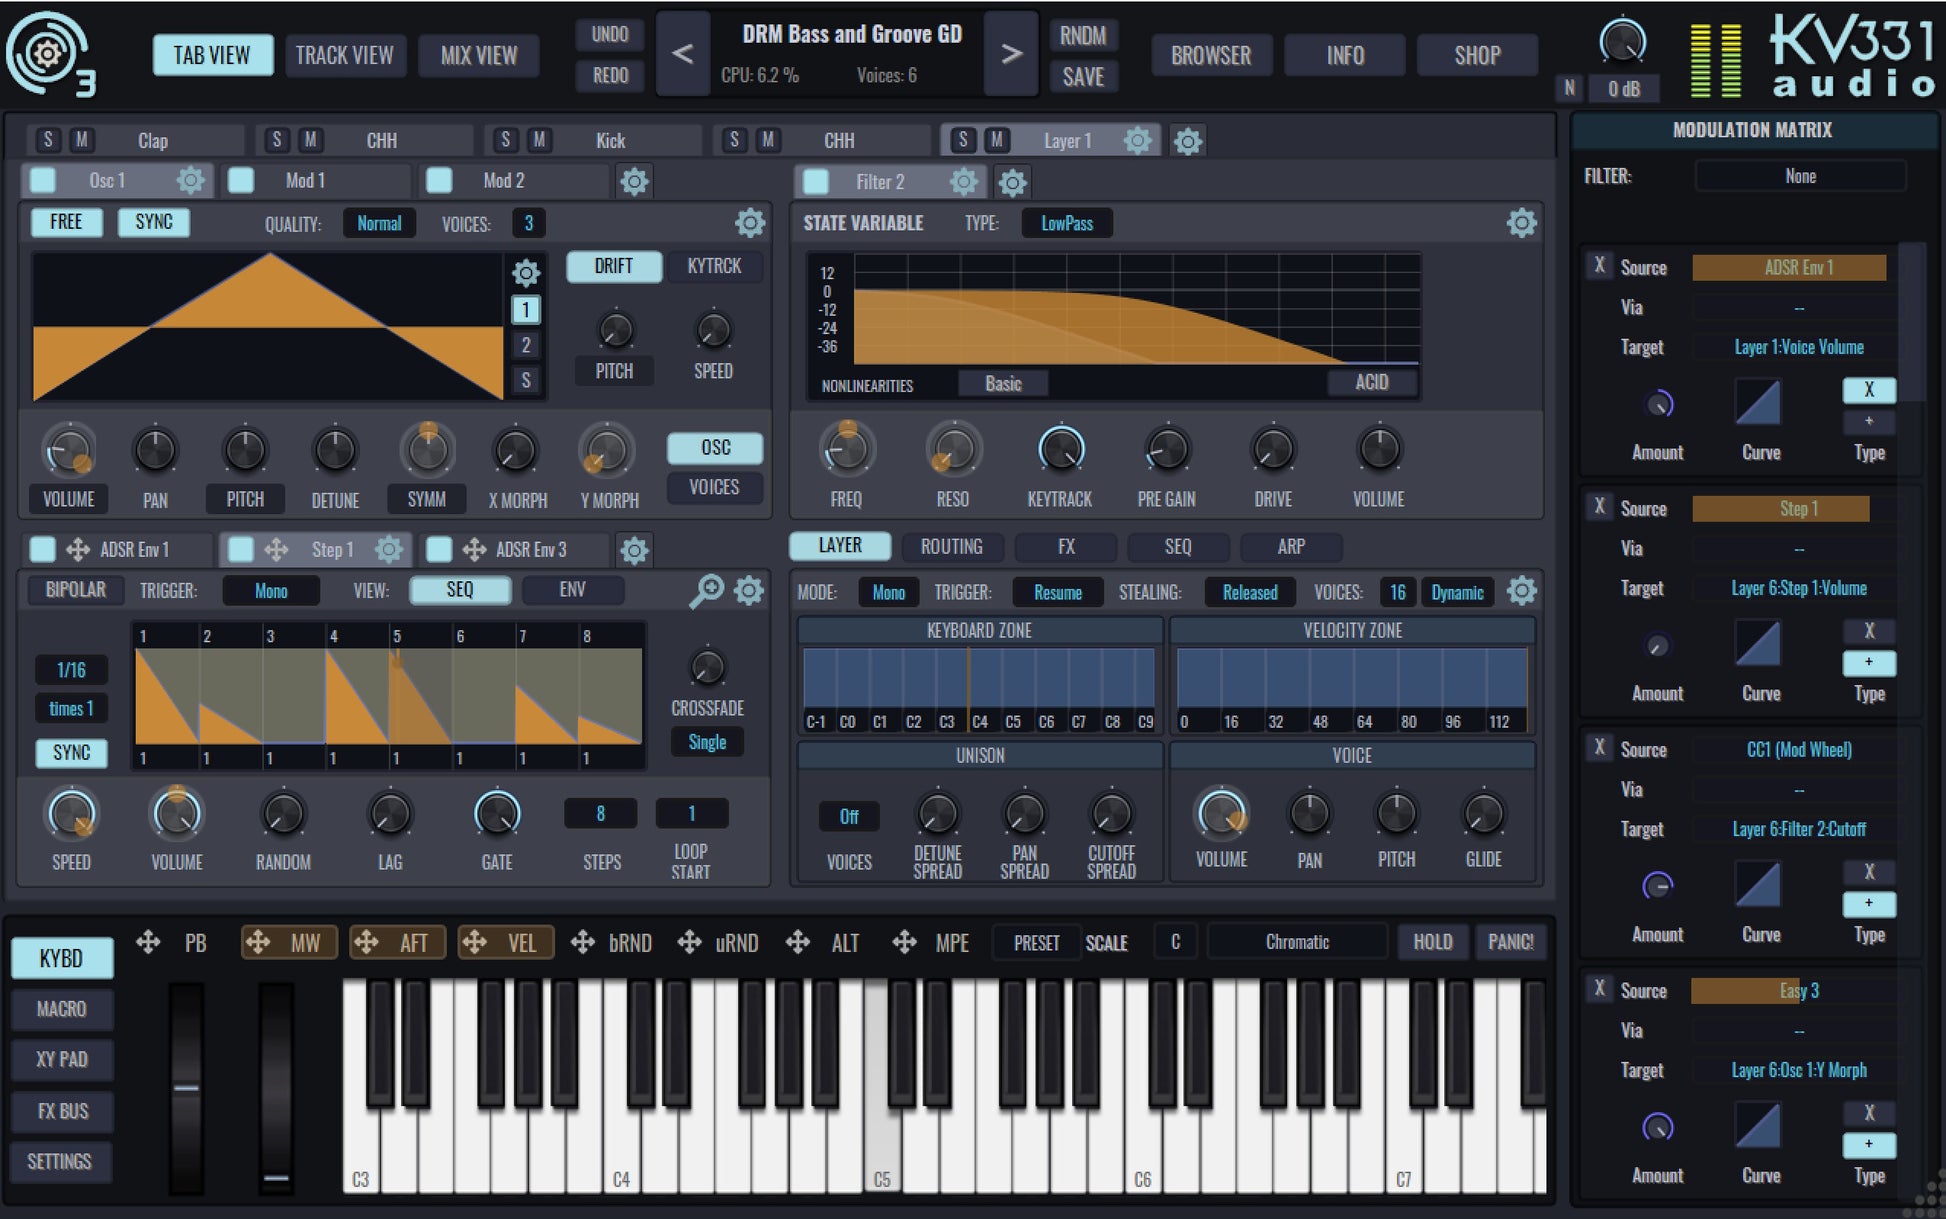This screenshot has height=1219, width=1946.
Task: Click the PANIC! button
Action: 1510,941
